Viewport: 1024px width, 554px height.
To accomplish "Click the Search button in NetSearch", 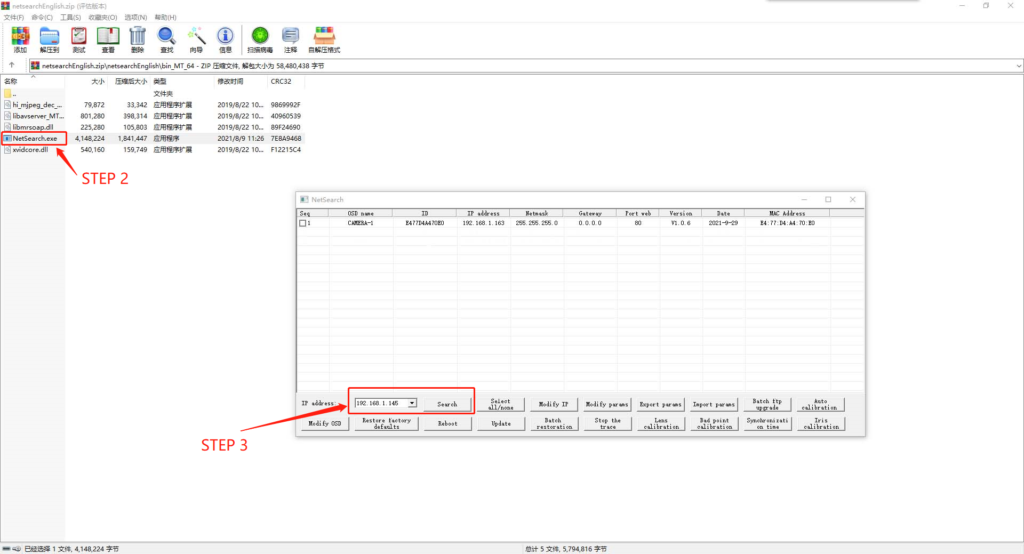I will pyautogui.click(x=446, y=404).
